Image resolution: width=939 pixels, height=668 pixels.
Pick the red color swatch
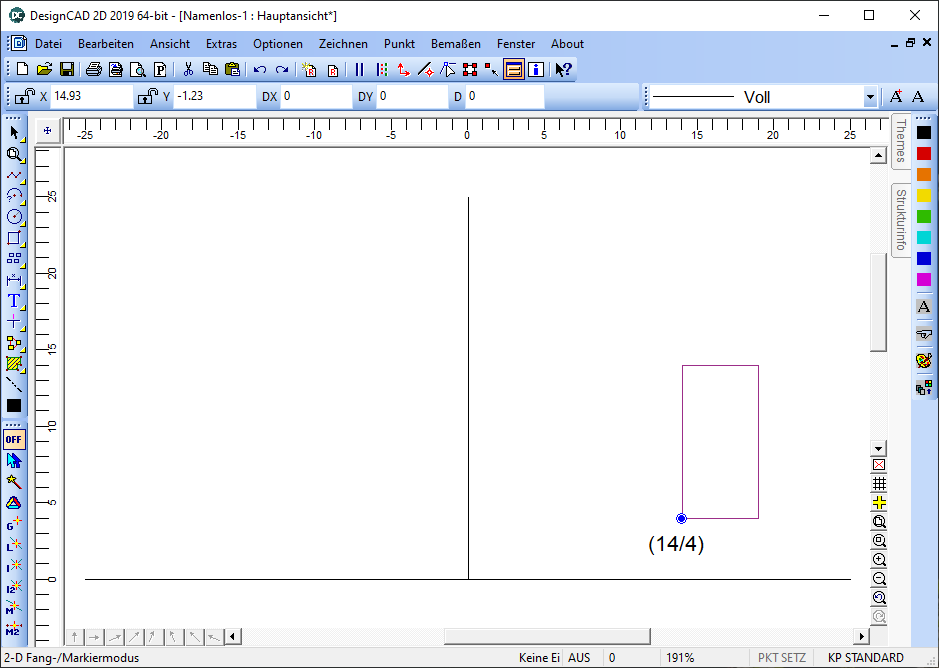click(923, 154)
